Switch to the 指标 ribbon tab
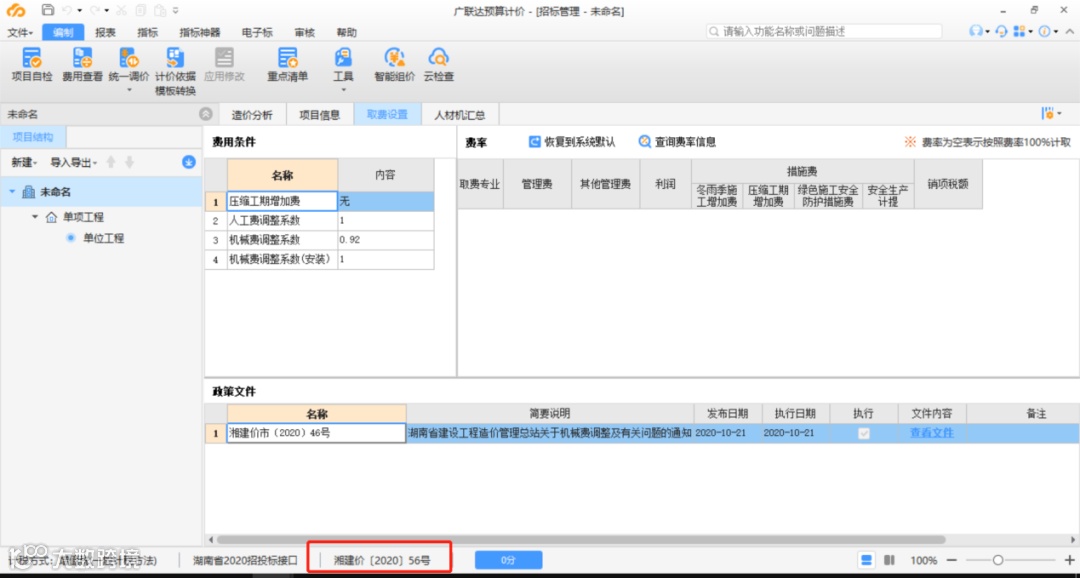 click(x=147, y=32)
